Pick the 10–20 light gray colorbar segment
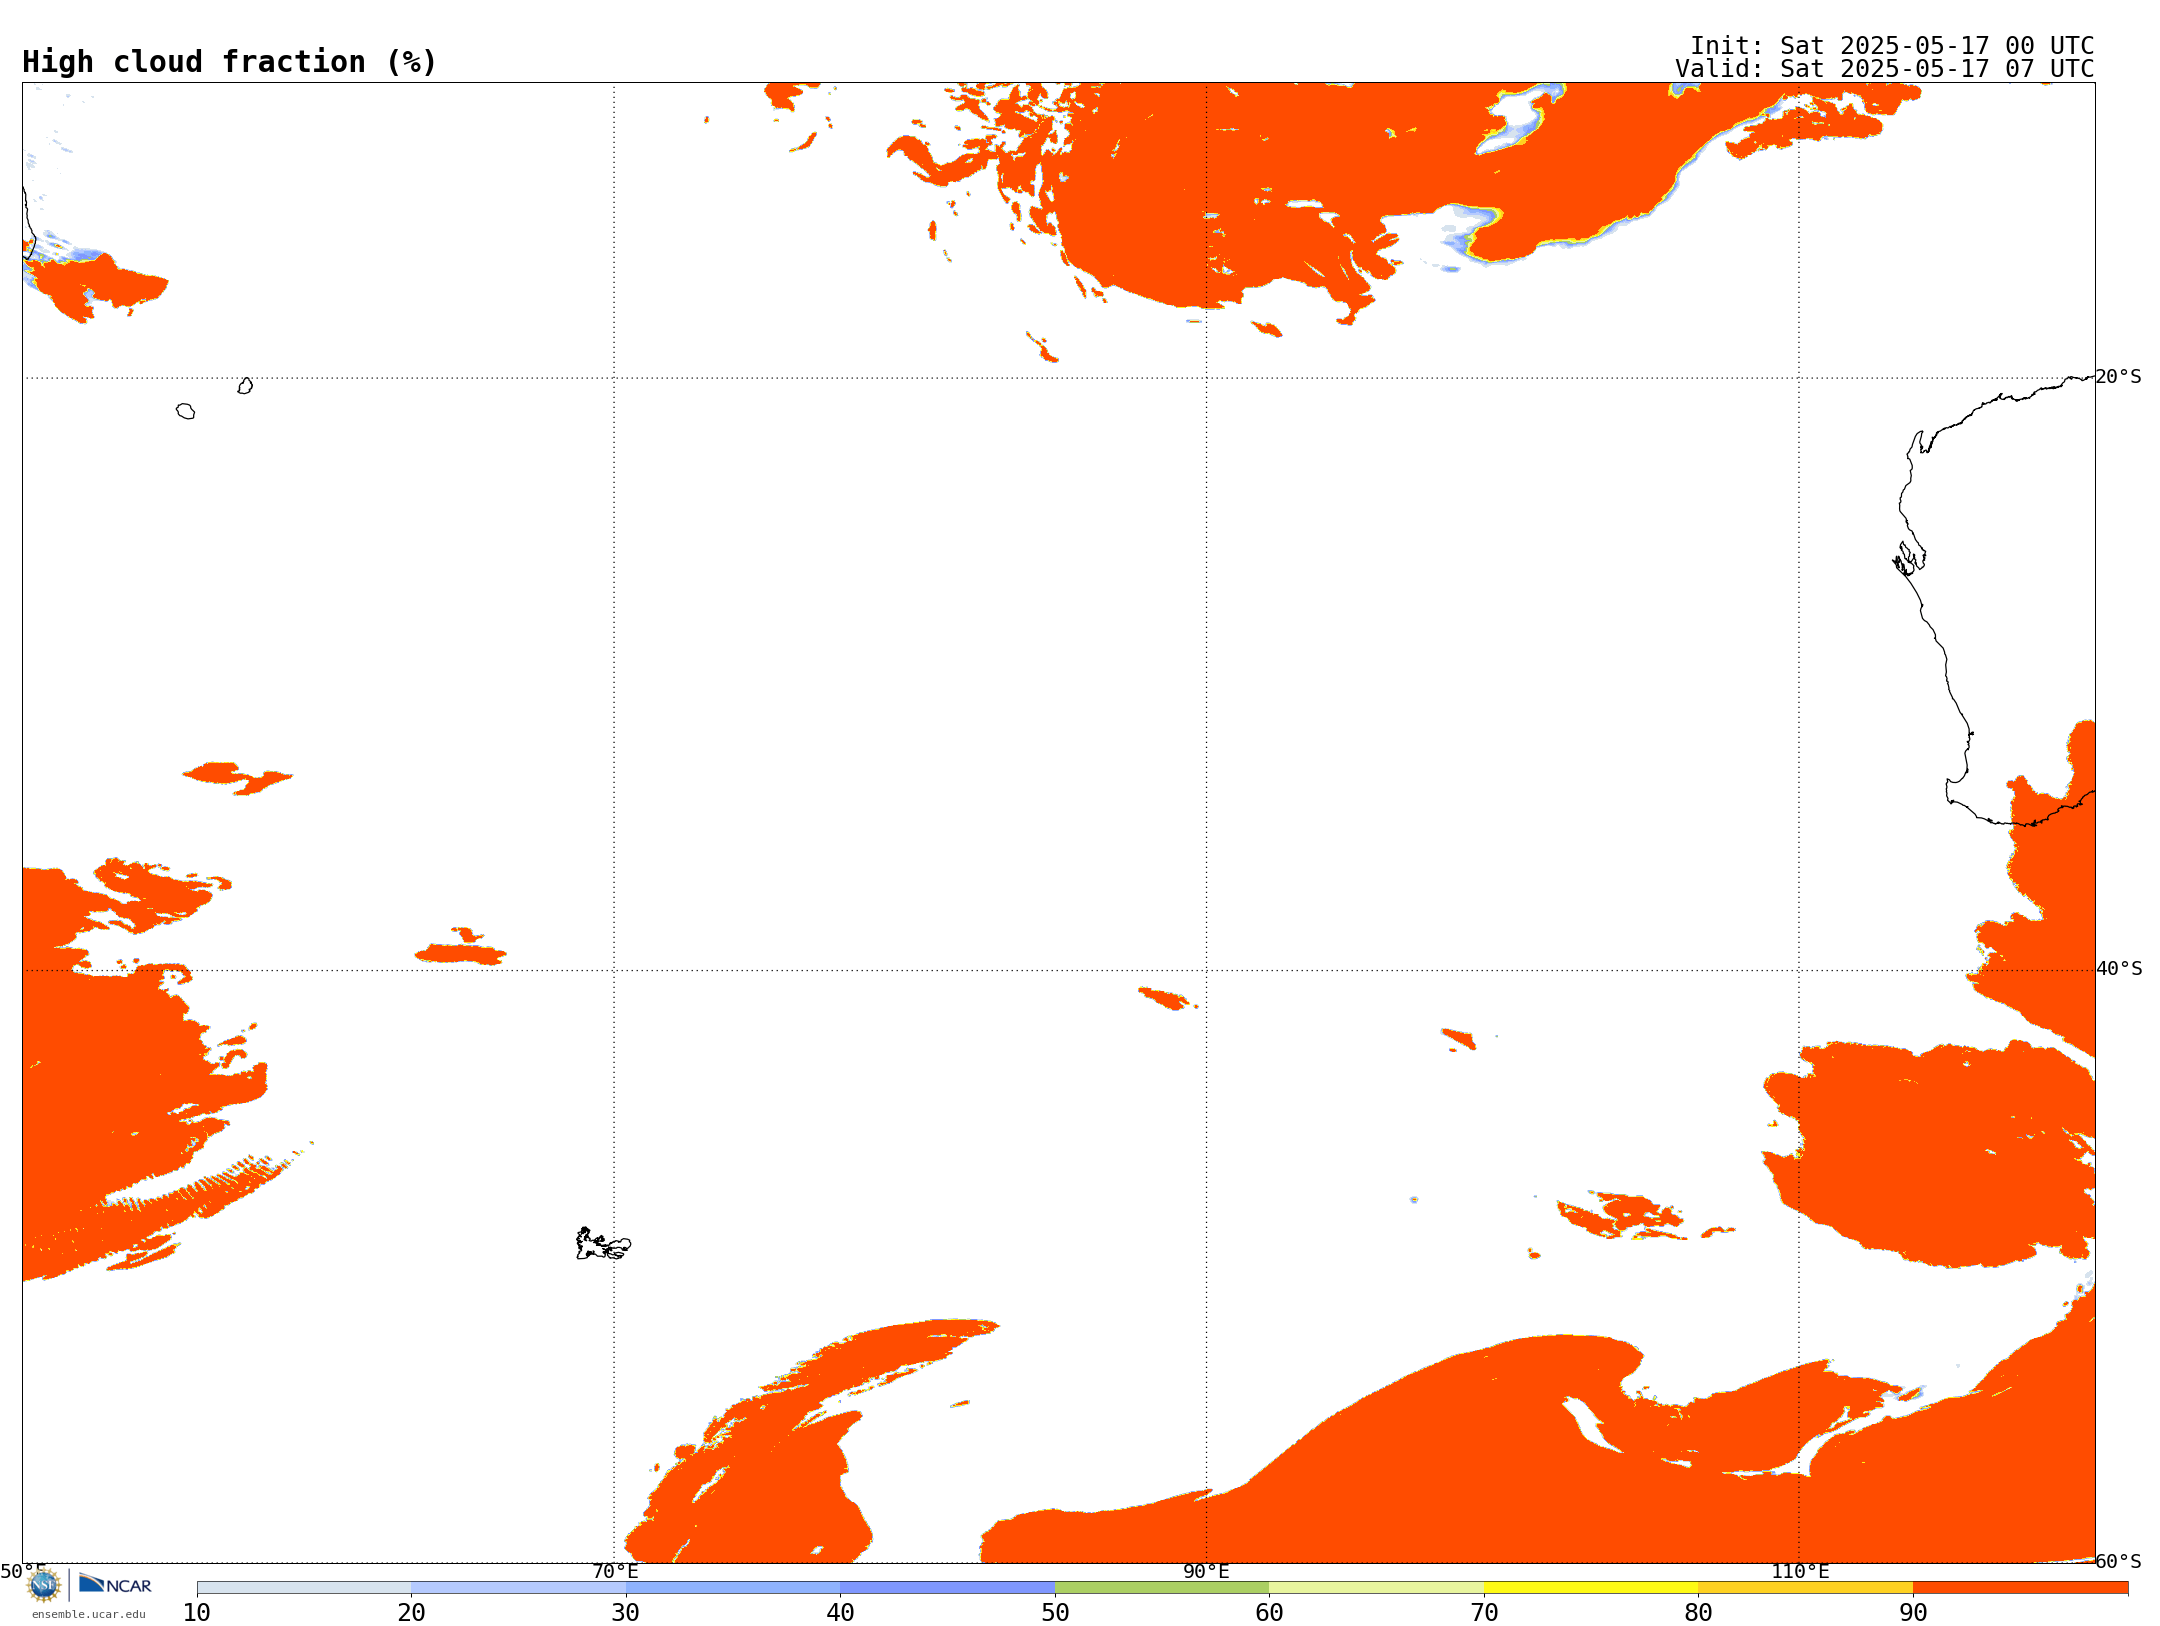This screenshot has height=1626, width=2160. 304,1588
